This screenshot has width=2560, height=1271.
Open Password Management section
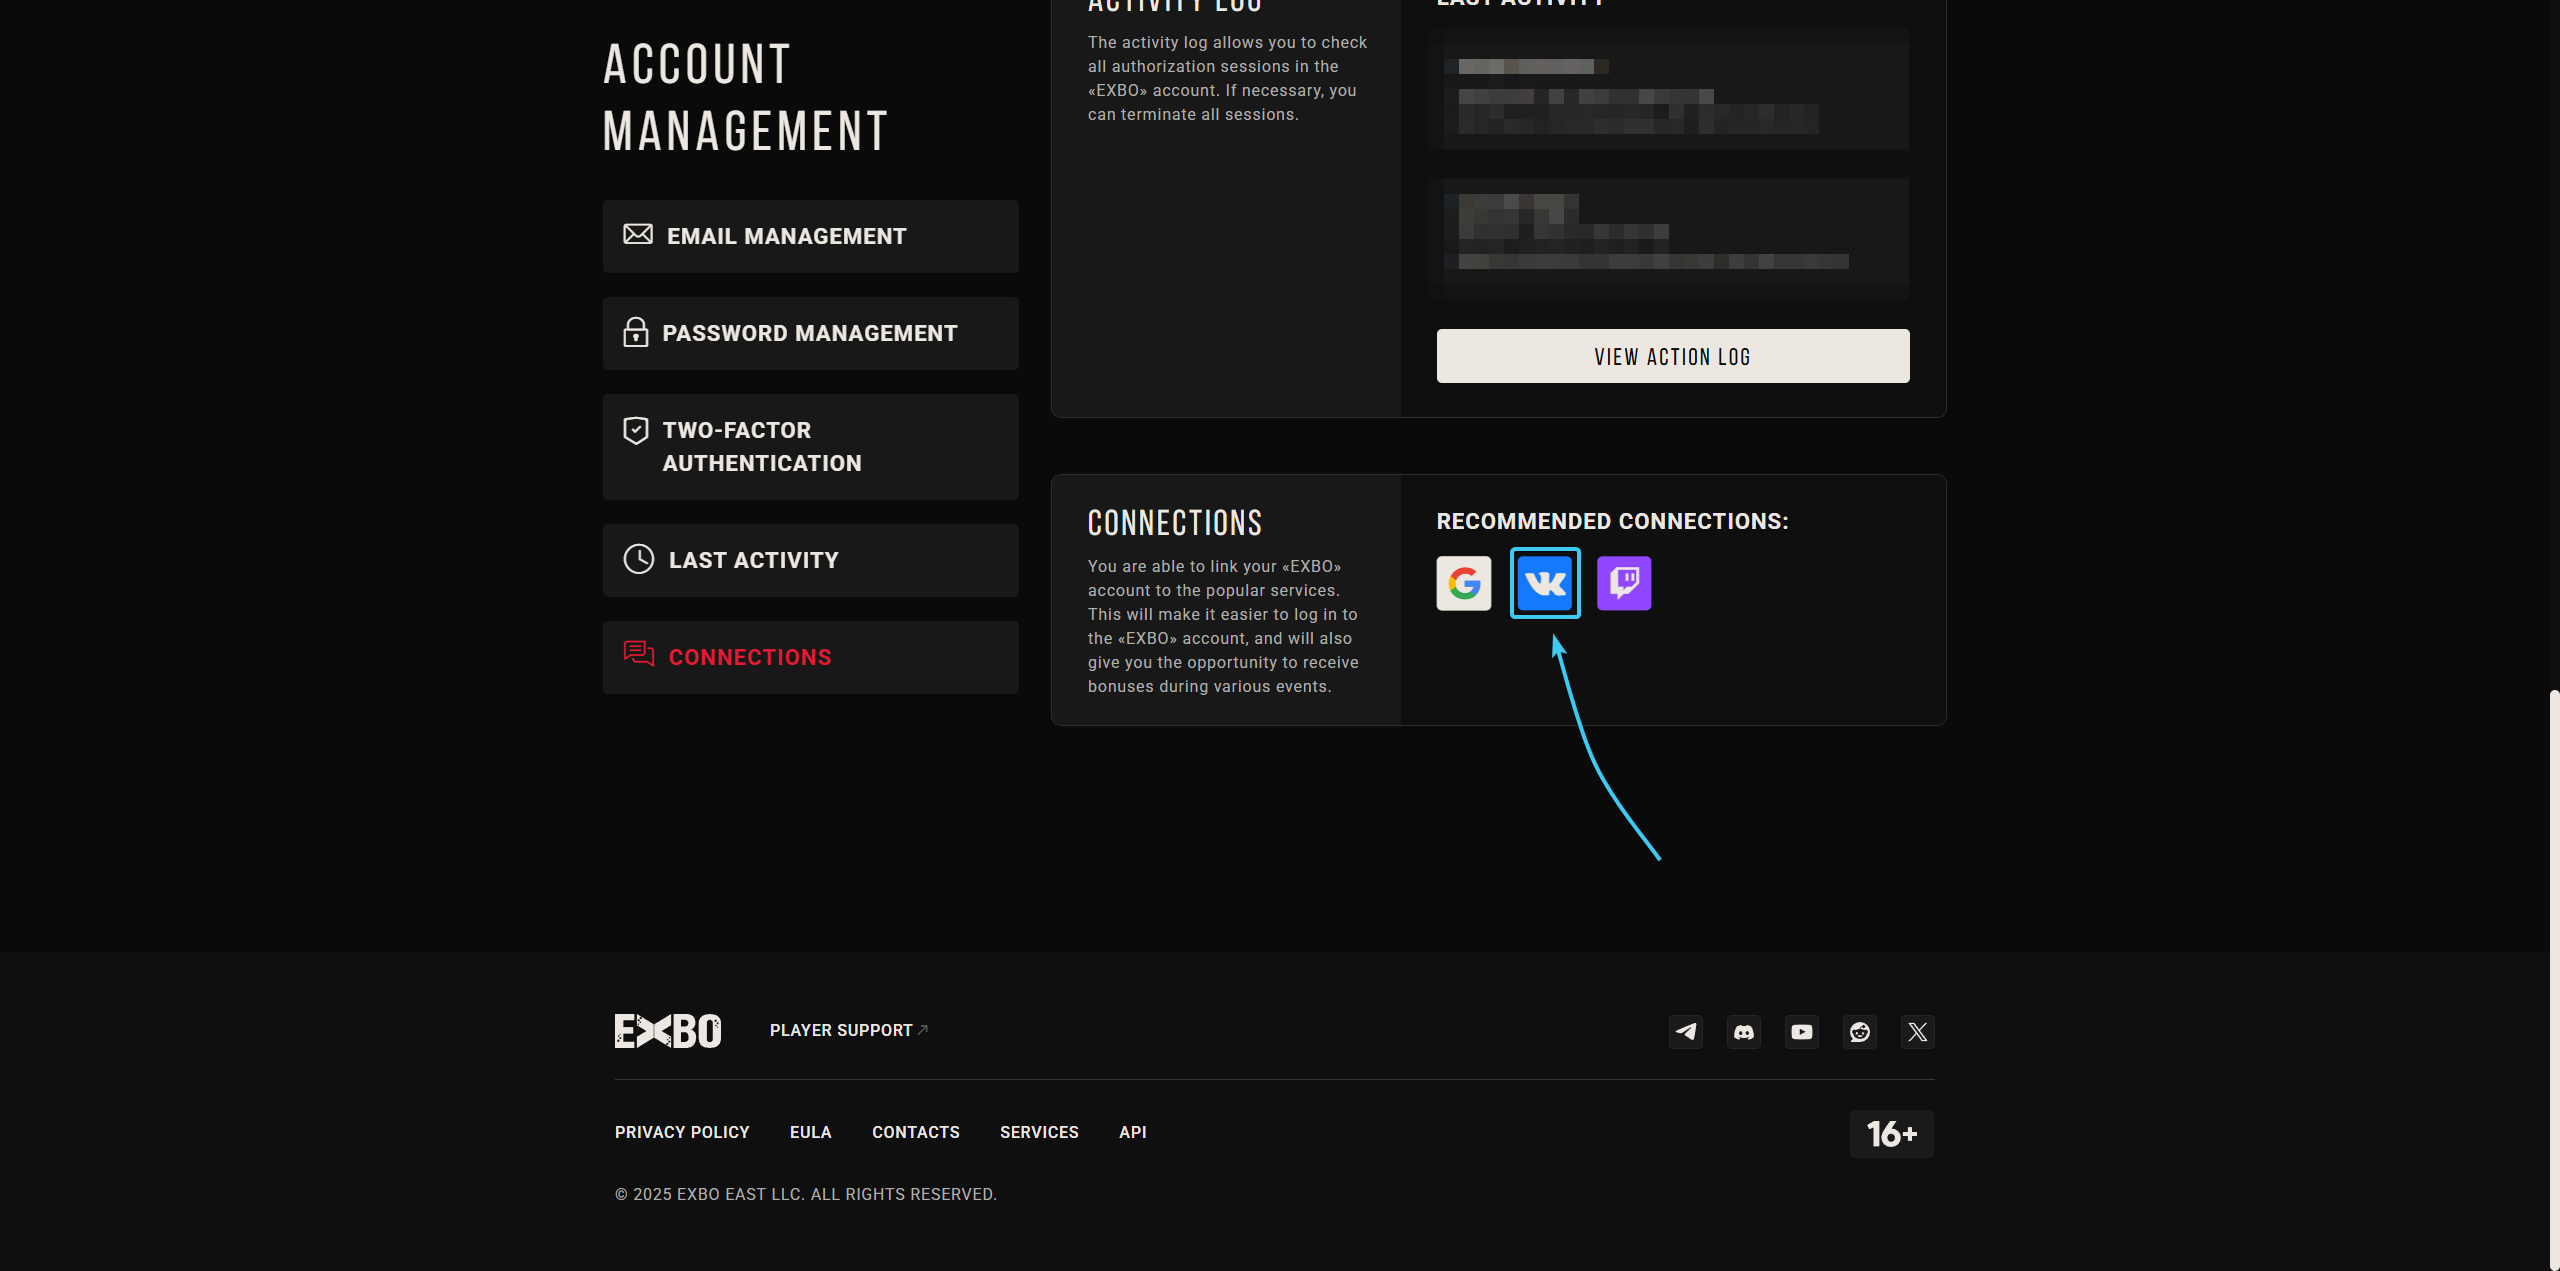[x=811, y=333]
